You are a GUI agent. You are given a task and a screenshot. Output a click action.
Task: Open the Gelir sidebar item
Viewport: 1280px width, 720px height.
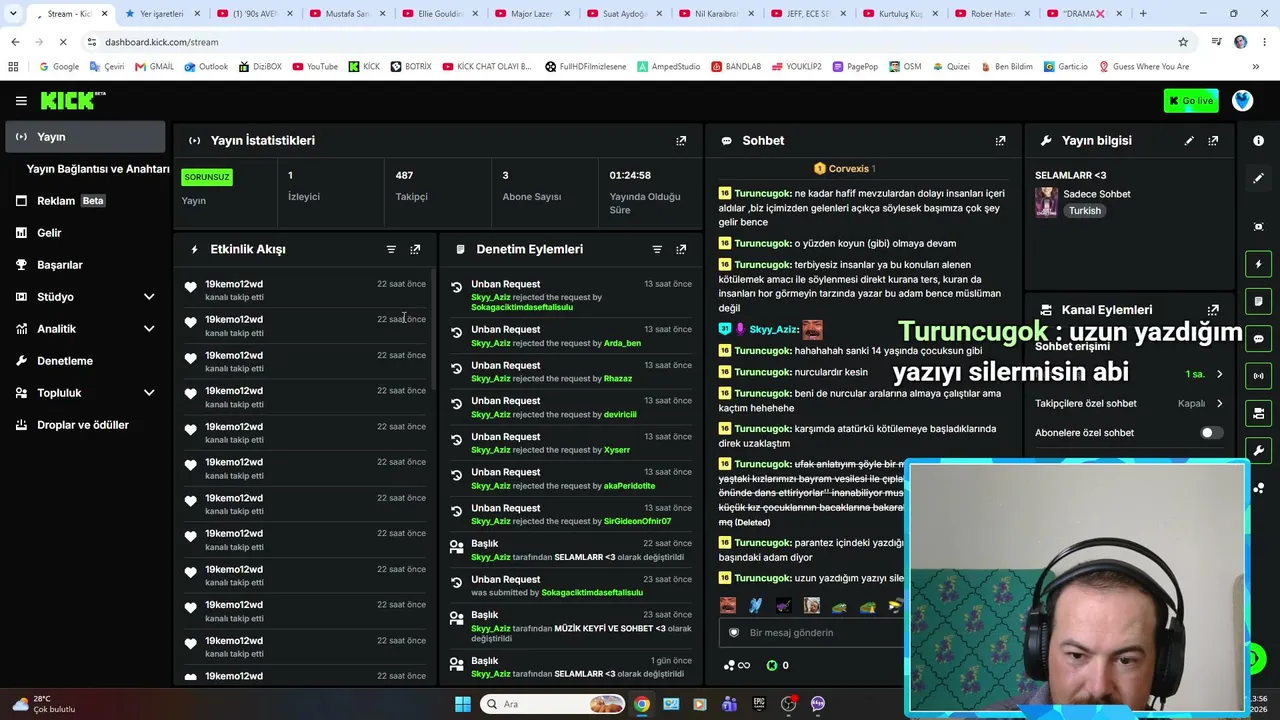[85, 233]
